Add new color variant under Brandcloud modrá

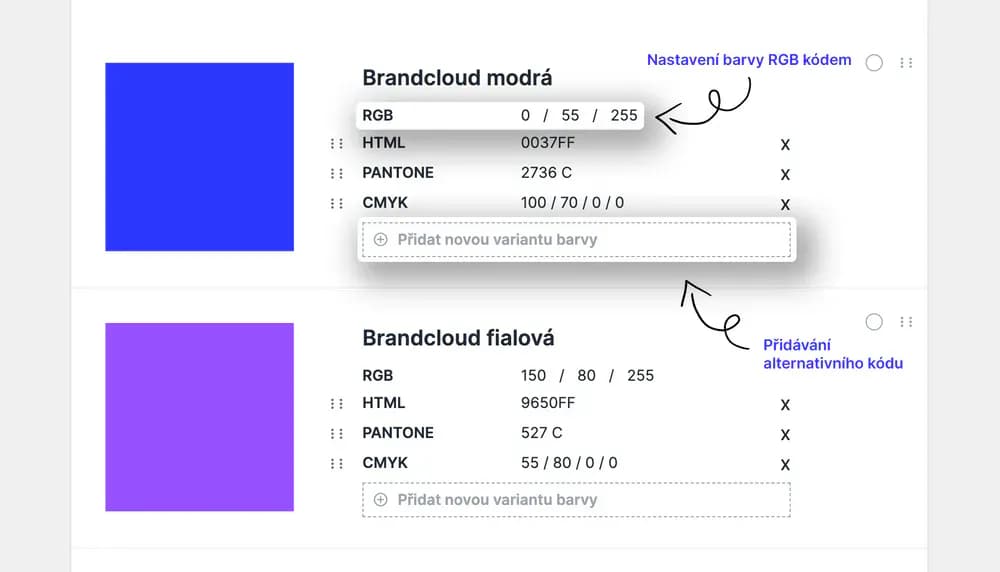point(576,240)
